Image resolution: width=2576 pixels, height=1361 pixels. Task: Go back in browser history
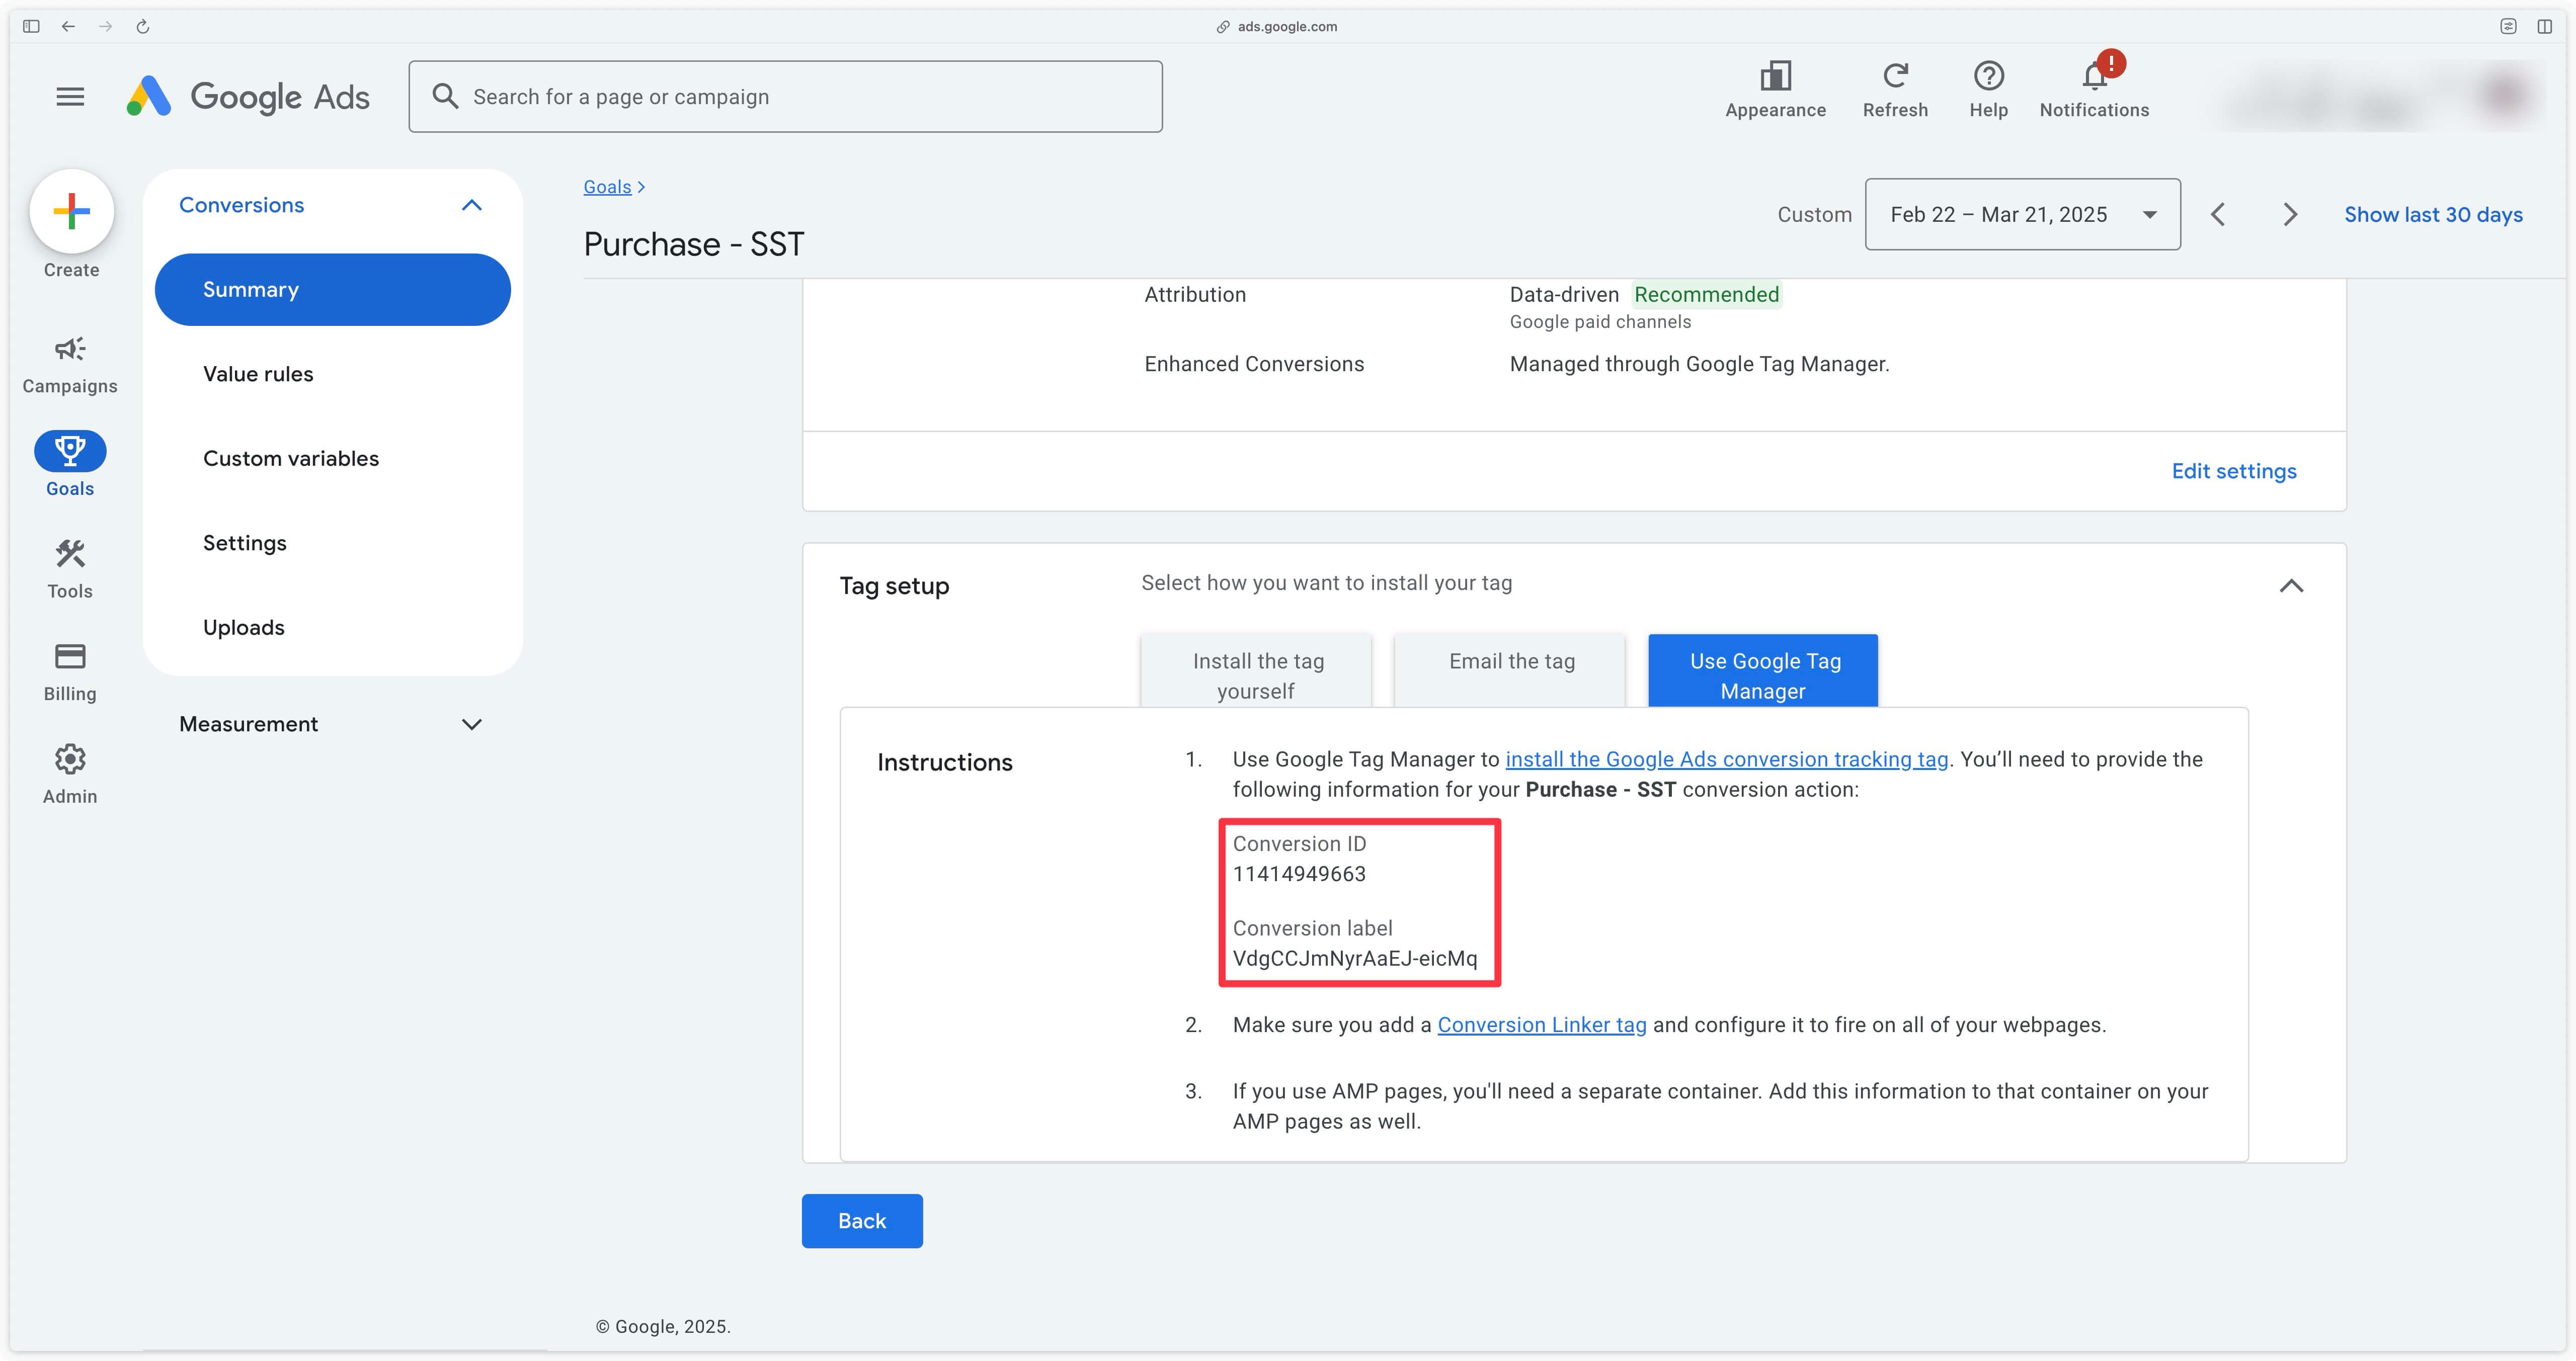tap(68, 26)
